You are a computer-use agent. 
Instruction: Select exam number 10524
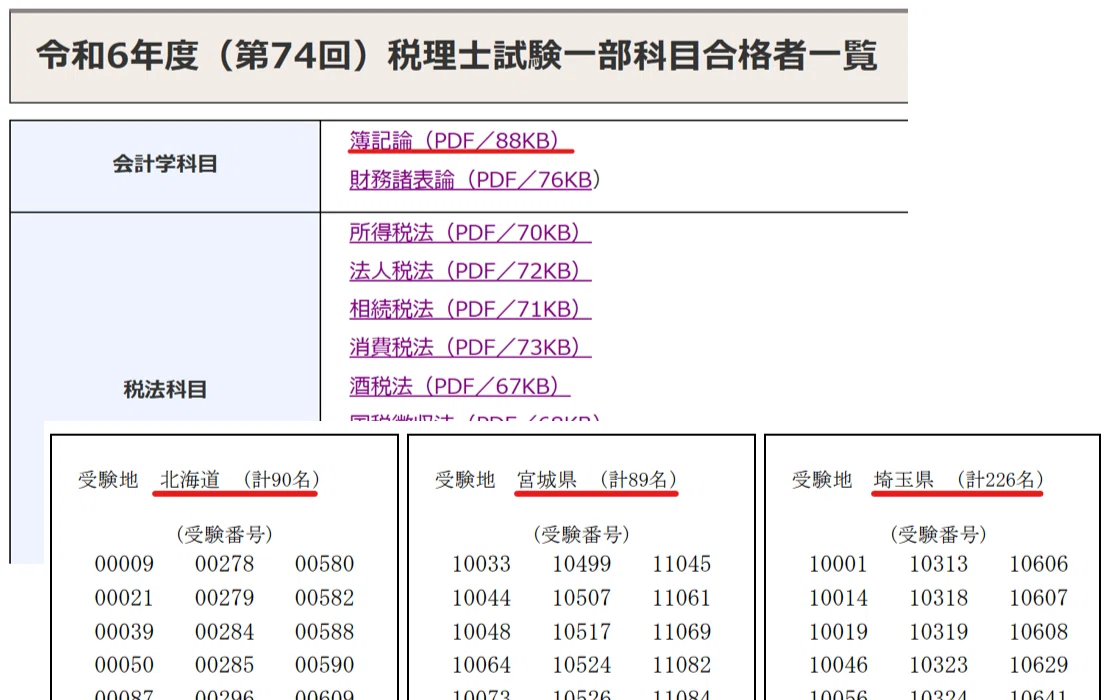point(581,665)
